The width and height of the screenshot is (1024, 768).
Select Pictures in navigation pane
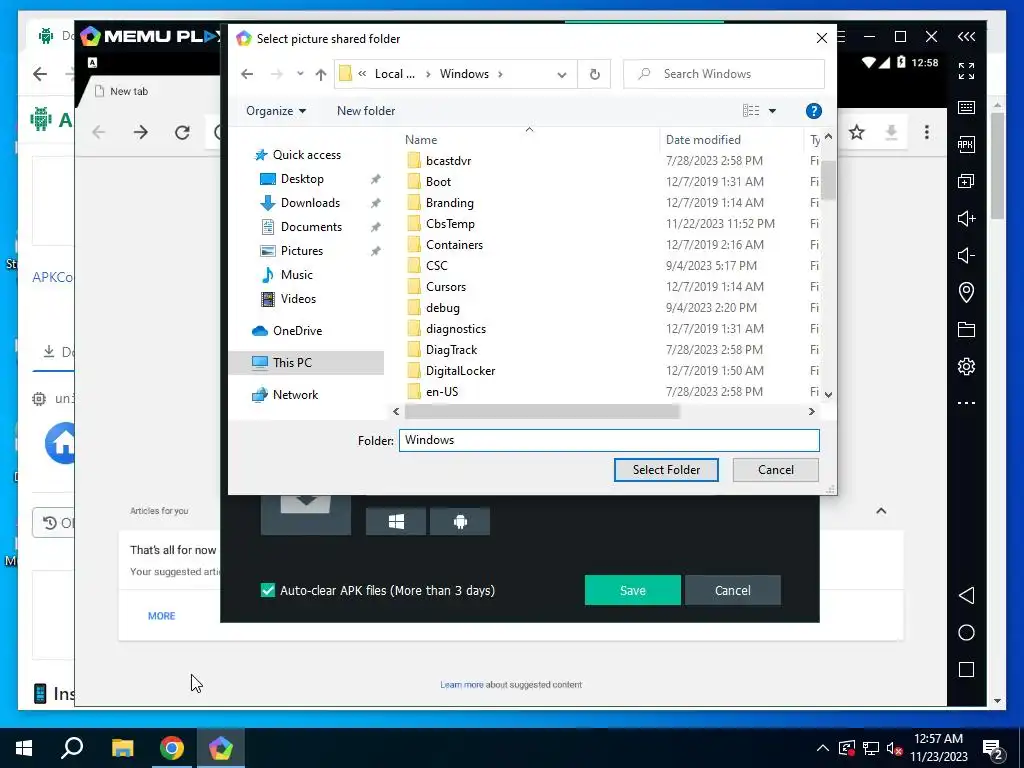(302, 251)
